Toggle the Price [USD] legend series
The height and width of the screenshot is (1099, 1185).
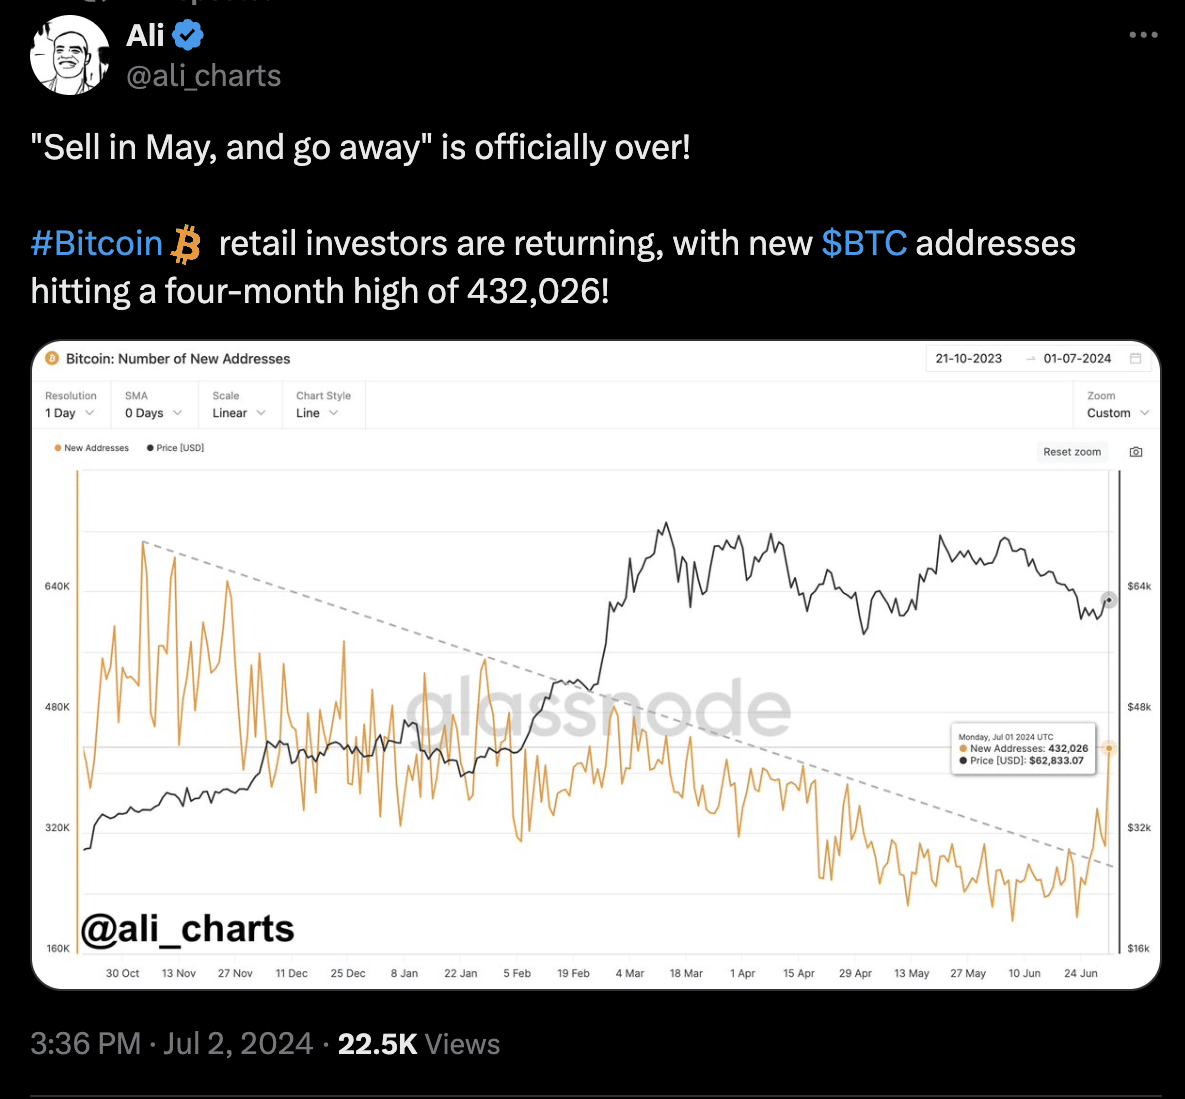pos(176,448)
